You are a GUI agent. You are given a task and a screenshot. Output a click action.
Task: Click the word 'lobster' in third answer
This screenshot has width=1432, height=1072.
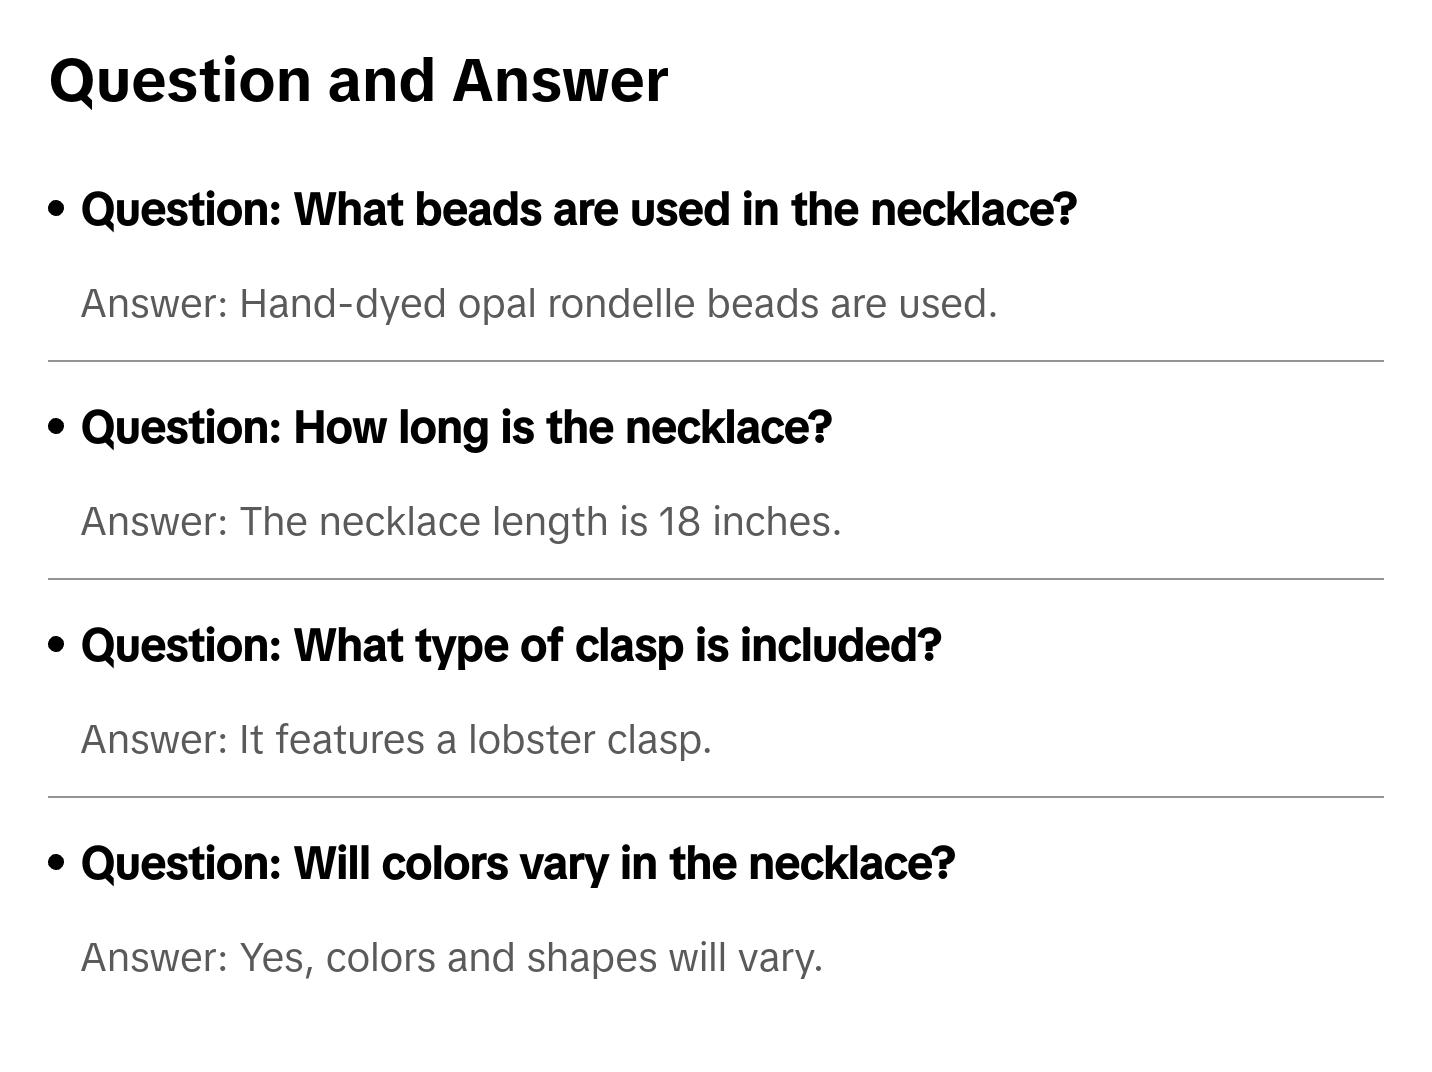pyautogui.click(x=532, y=739)
